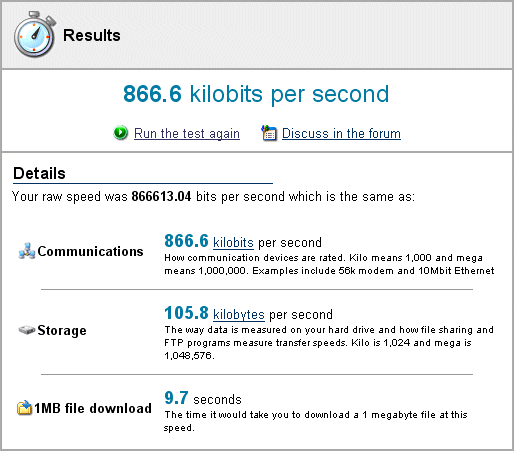Open the 'Discuss in the forum' link
Viewport: 514px width, 451px height.
(341, 133)
